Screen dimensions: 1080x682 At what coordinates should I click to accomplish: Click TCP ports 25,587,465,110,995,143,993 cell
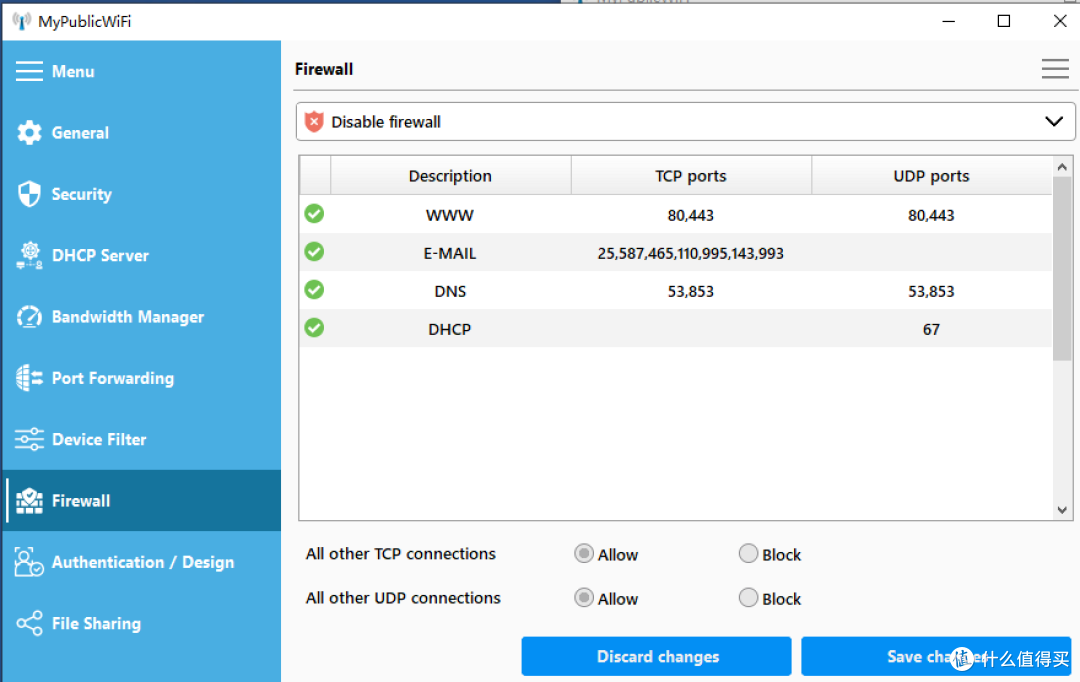(x=691, y=253)
